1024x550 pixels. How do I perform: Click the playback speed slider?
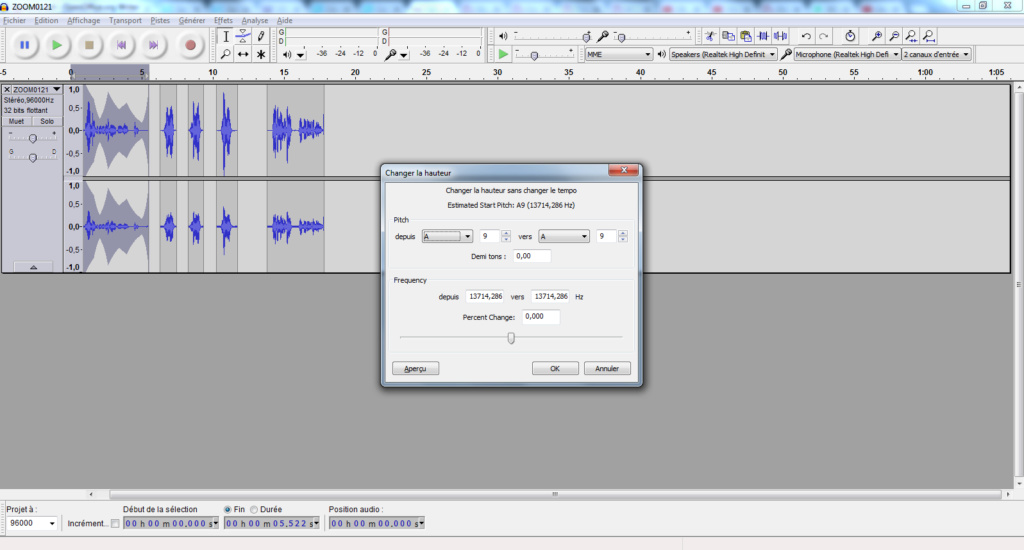(x=535, y=56)
